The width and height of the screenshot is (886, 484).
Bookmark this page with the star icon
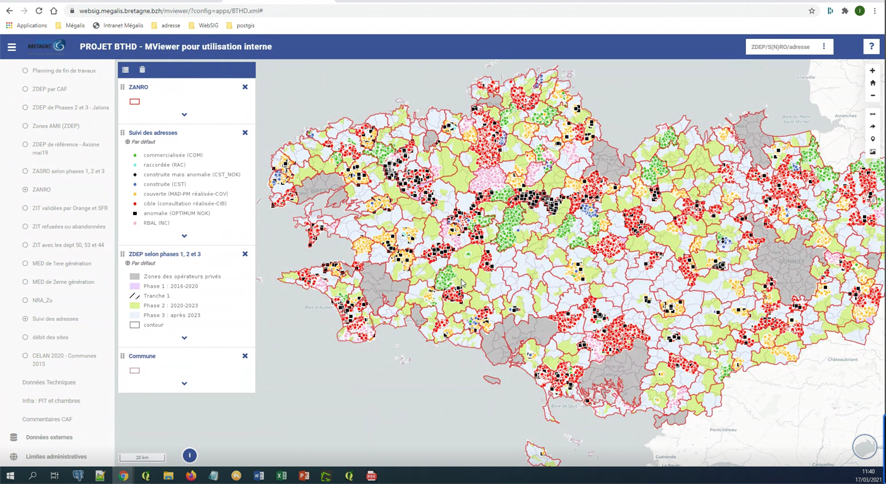click(x=812, y=11)
